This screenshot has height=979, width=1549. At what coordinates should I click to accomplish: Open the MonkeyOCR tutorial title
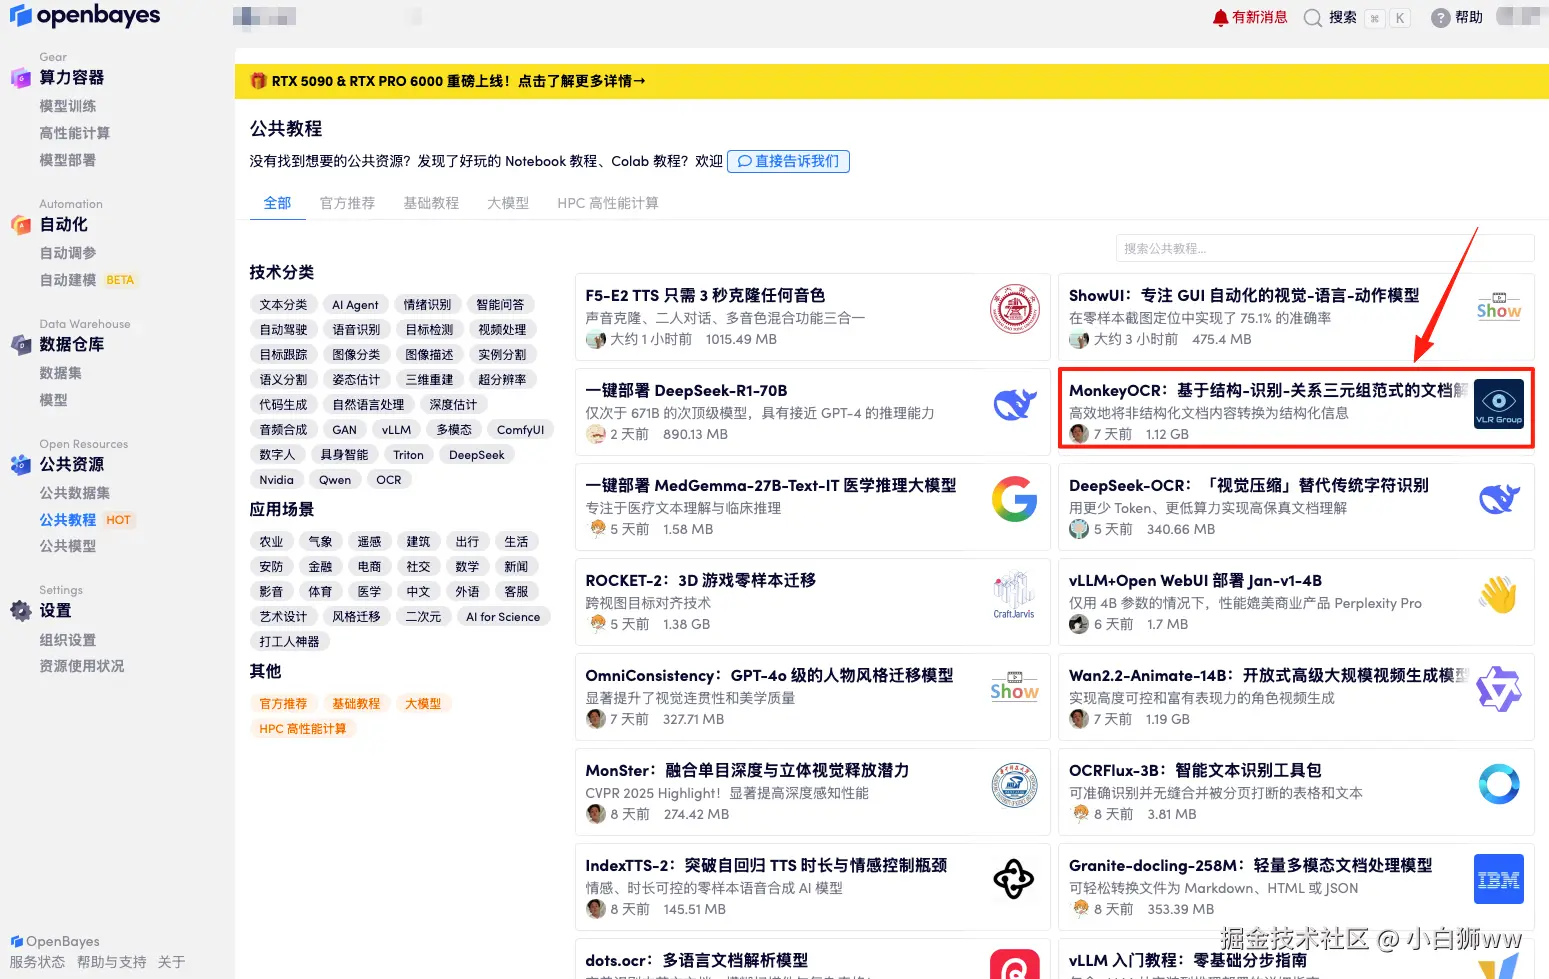(x=1268, y=391)
